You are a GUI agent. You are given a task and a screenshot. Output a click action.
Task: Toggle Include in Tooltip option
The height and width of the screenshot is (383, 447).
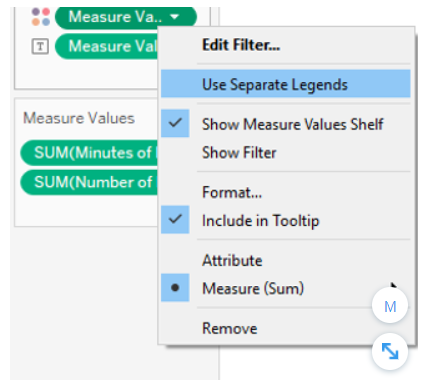pos(260,221)
